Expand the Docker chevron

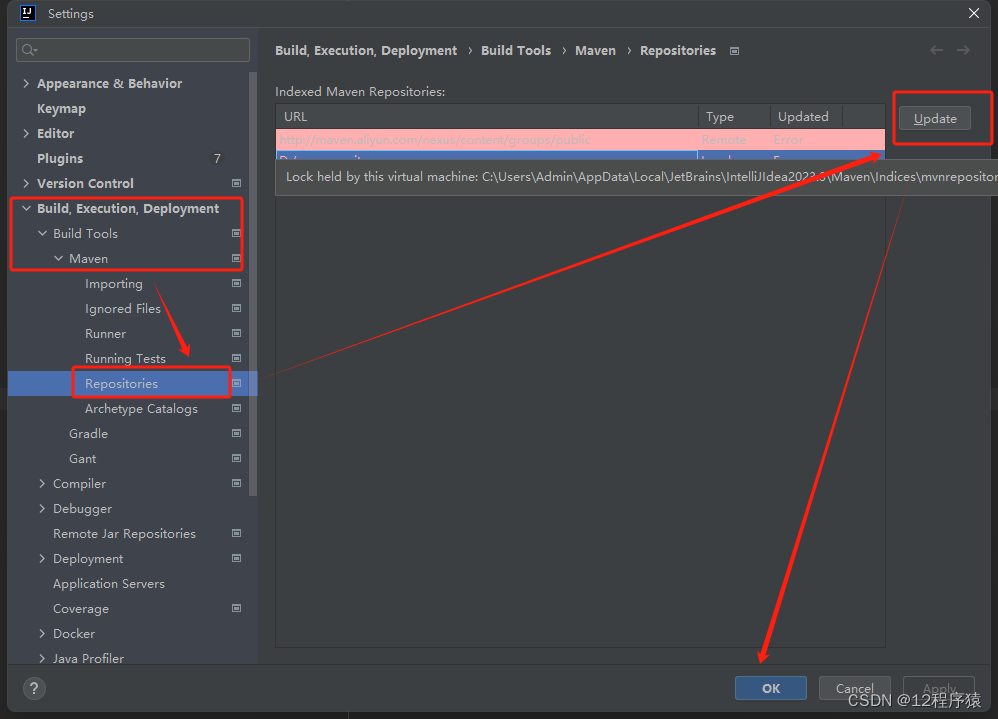[x=42, y=634]
